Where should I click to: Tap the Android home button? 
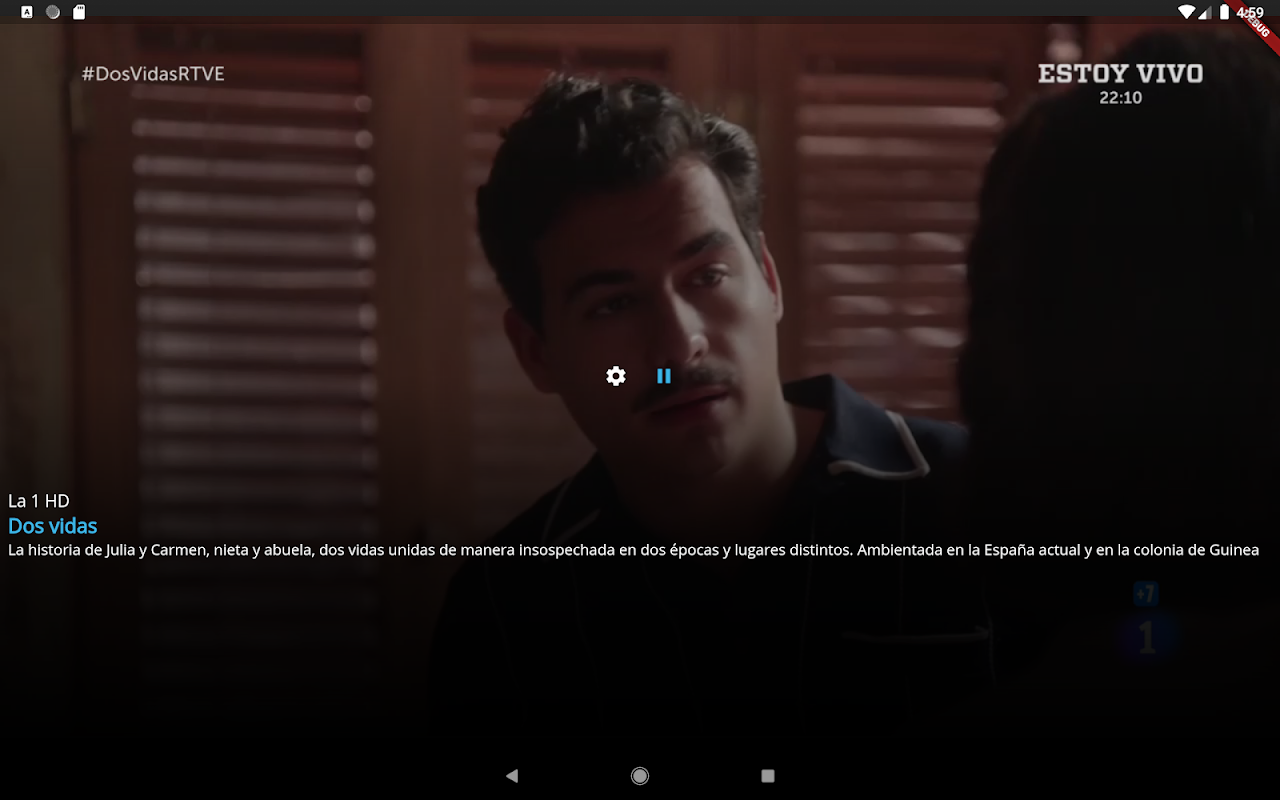point(640,775)
